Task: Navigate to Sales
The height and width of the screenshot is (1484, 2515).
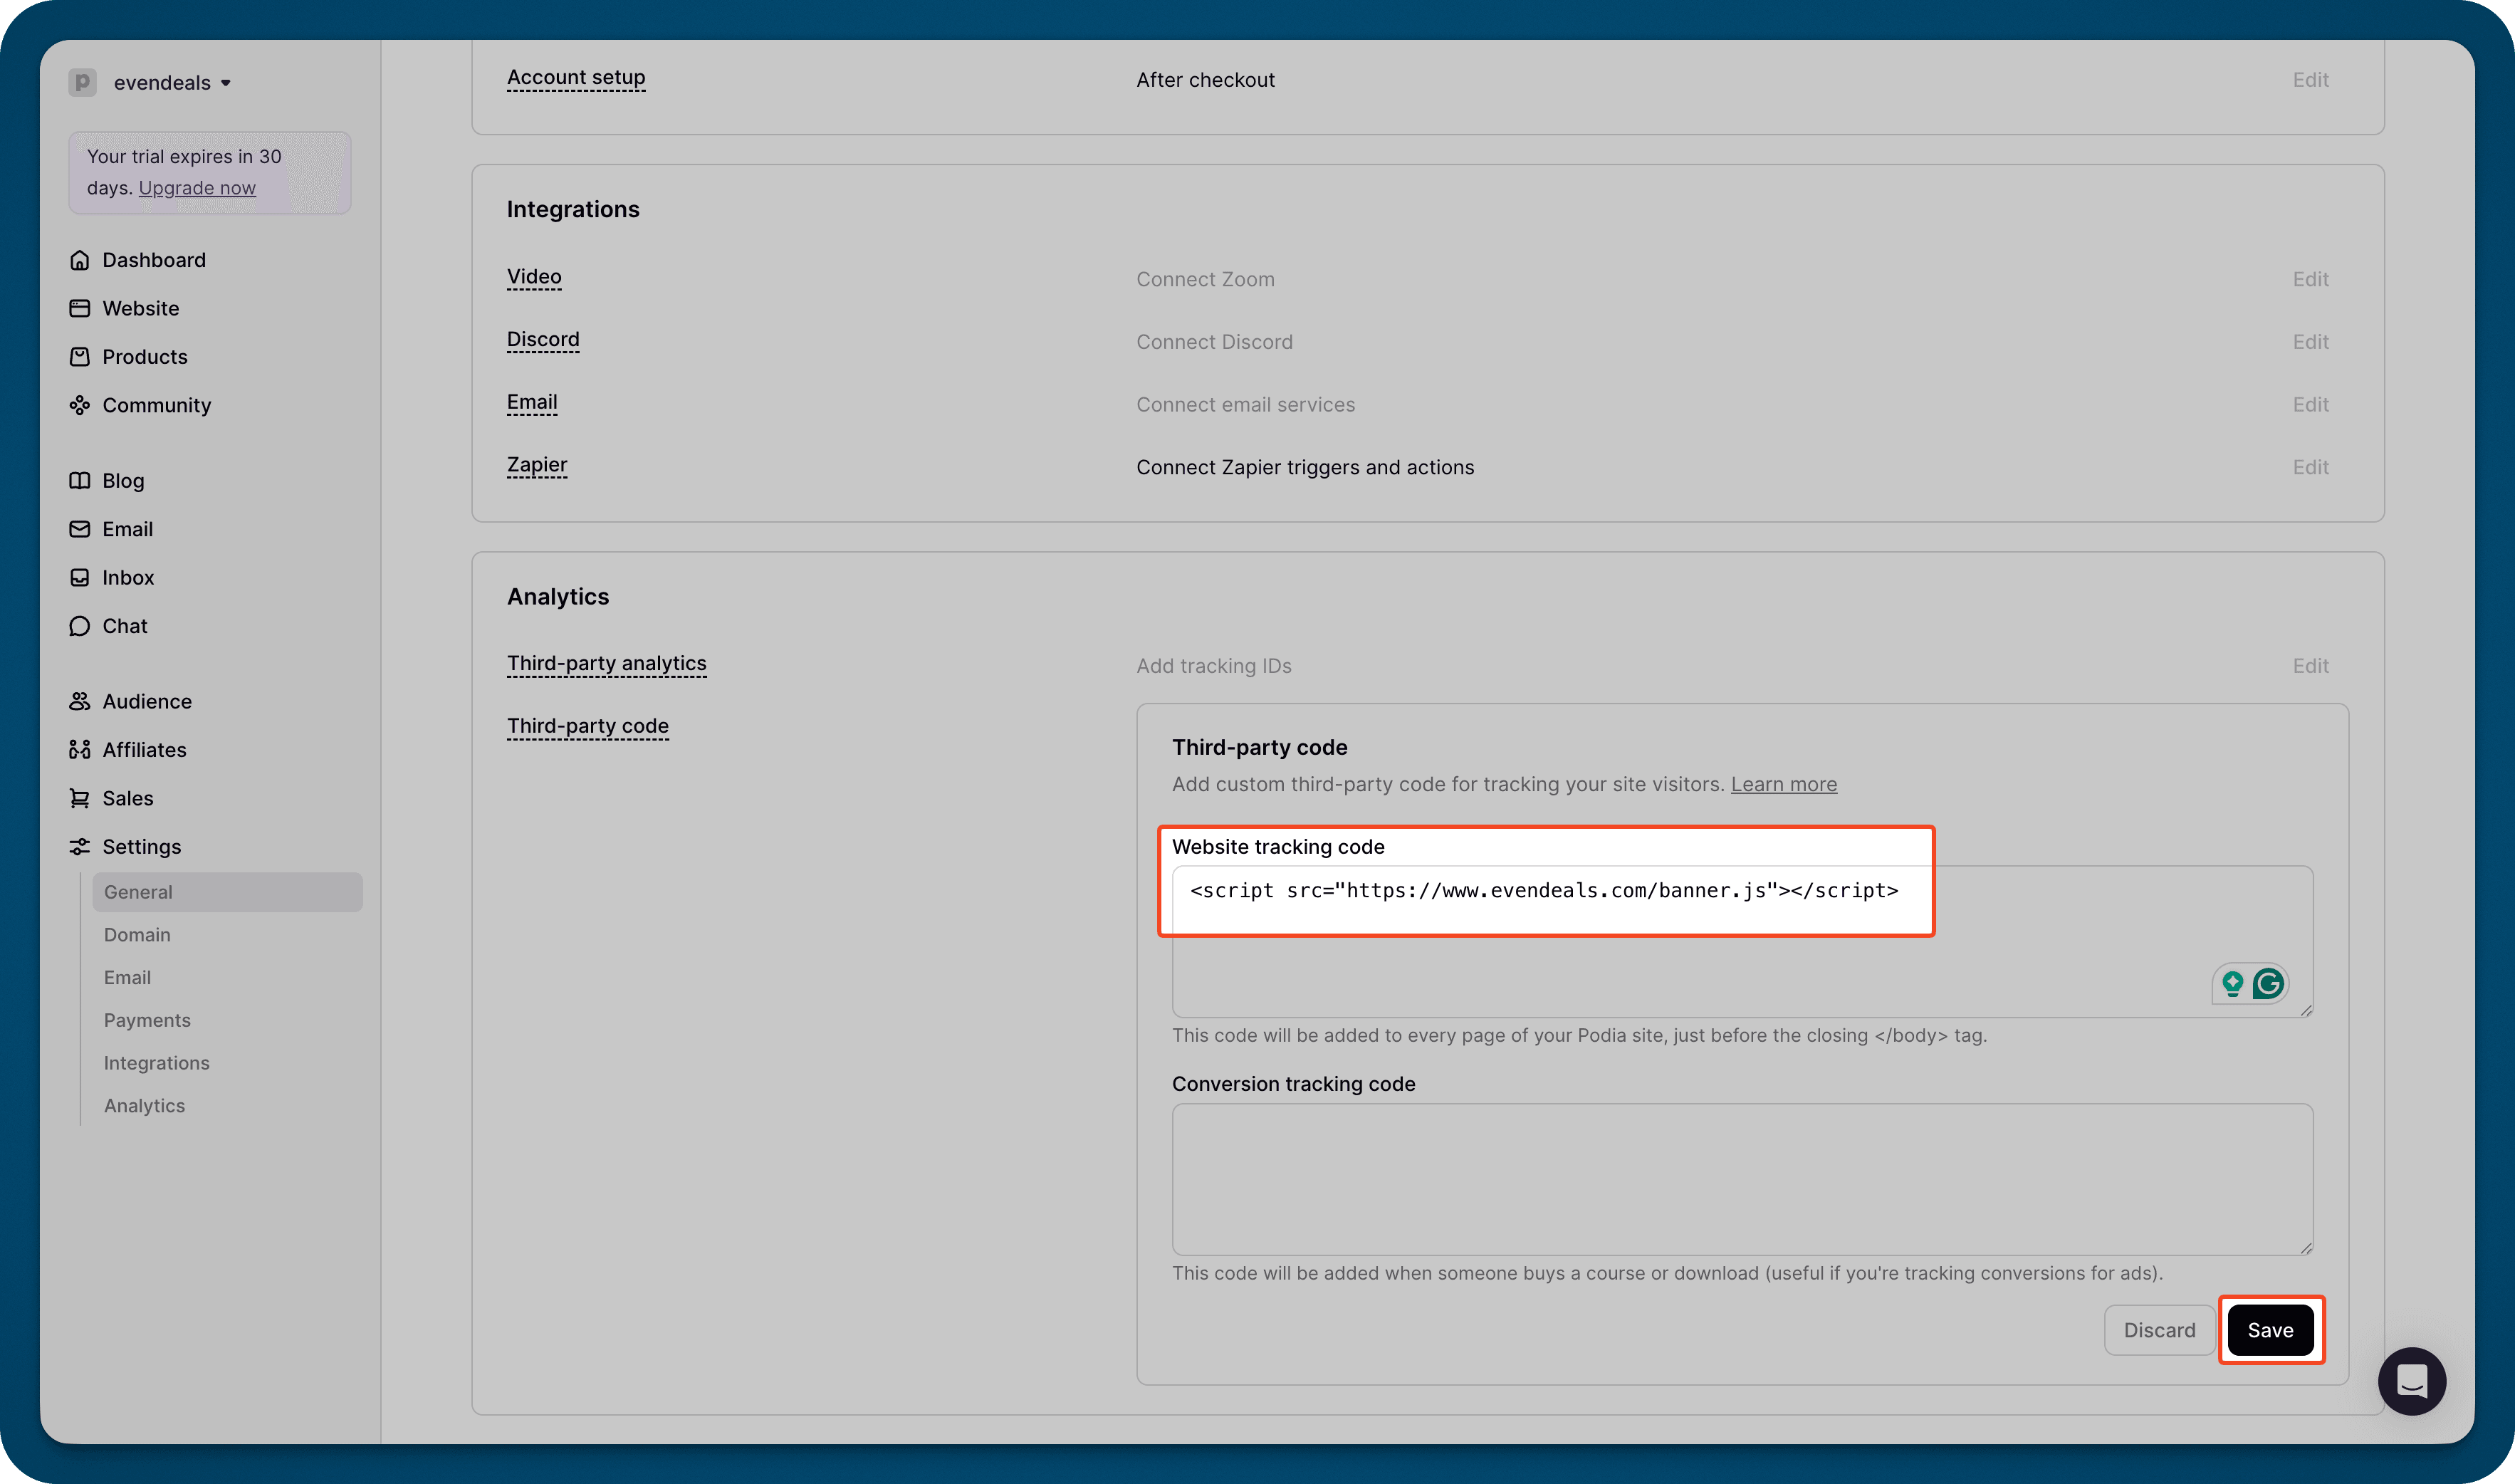Action: [x=128, y=798]
